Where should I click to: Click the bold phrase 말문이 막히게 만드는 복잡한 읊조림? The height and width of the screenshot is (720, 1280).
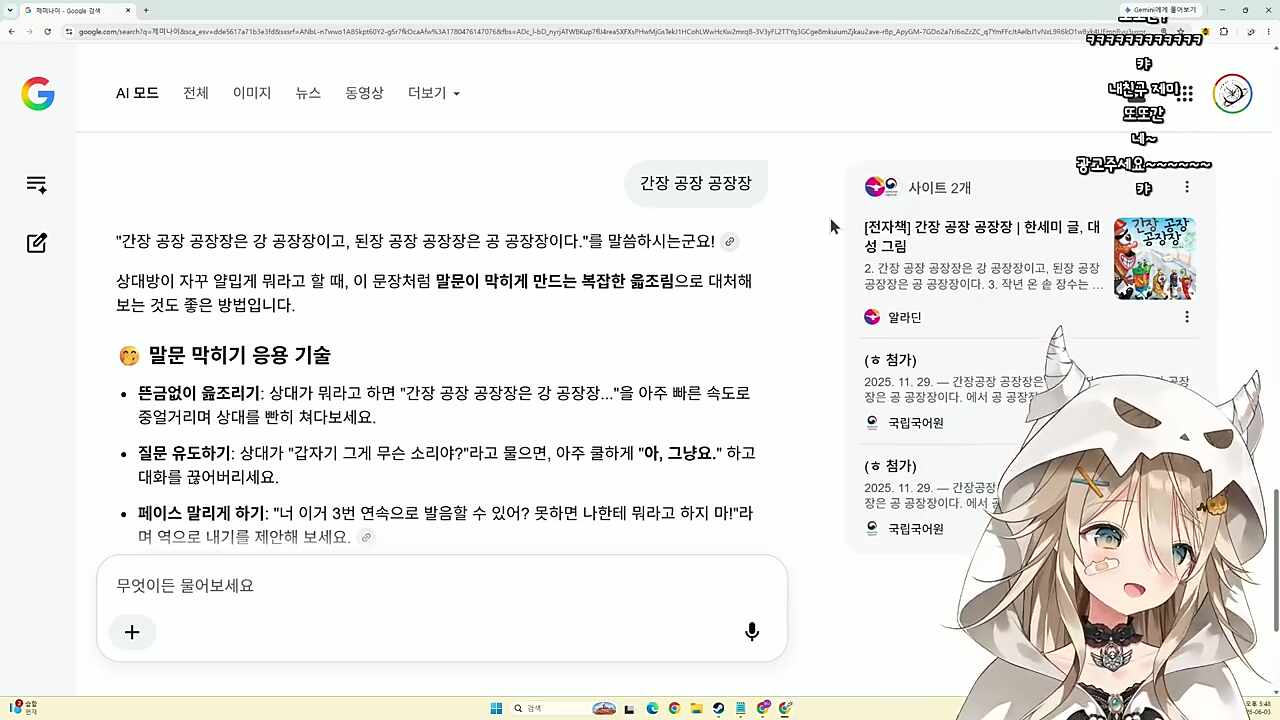[x=555, y=281]
